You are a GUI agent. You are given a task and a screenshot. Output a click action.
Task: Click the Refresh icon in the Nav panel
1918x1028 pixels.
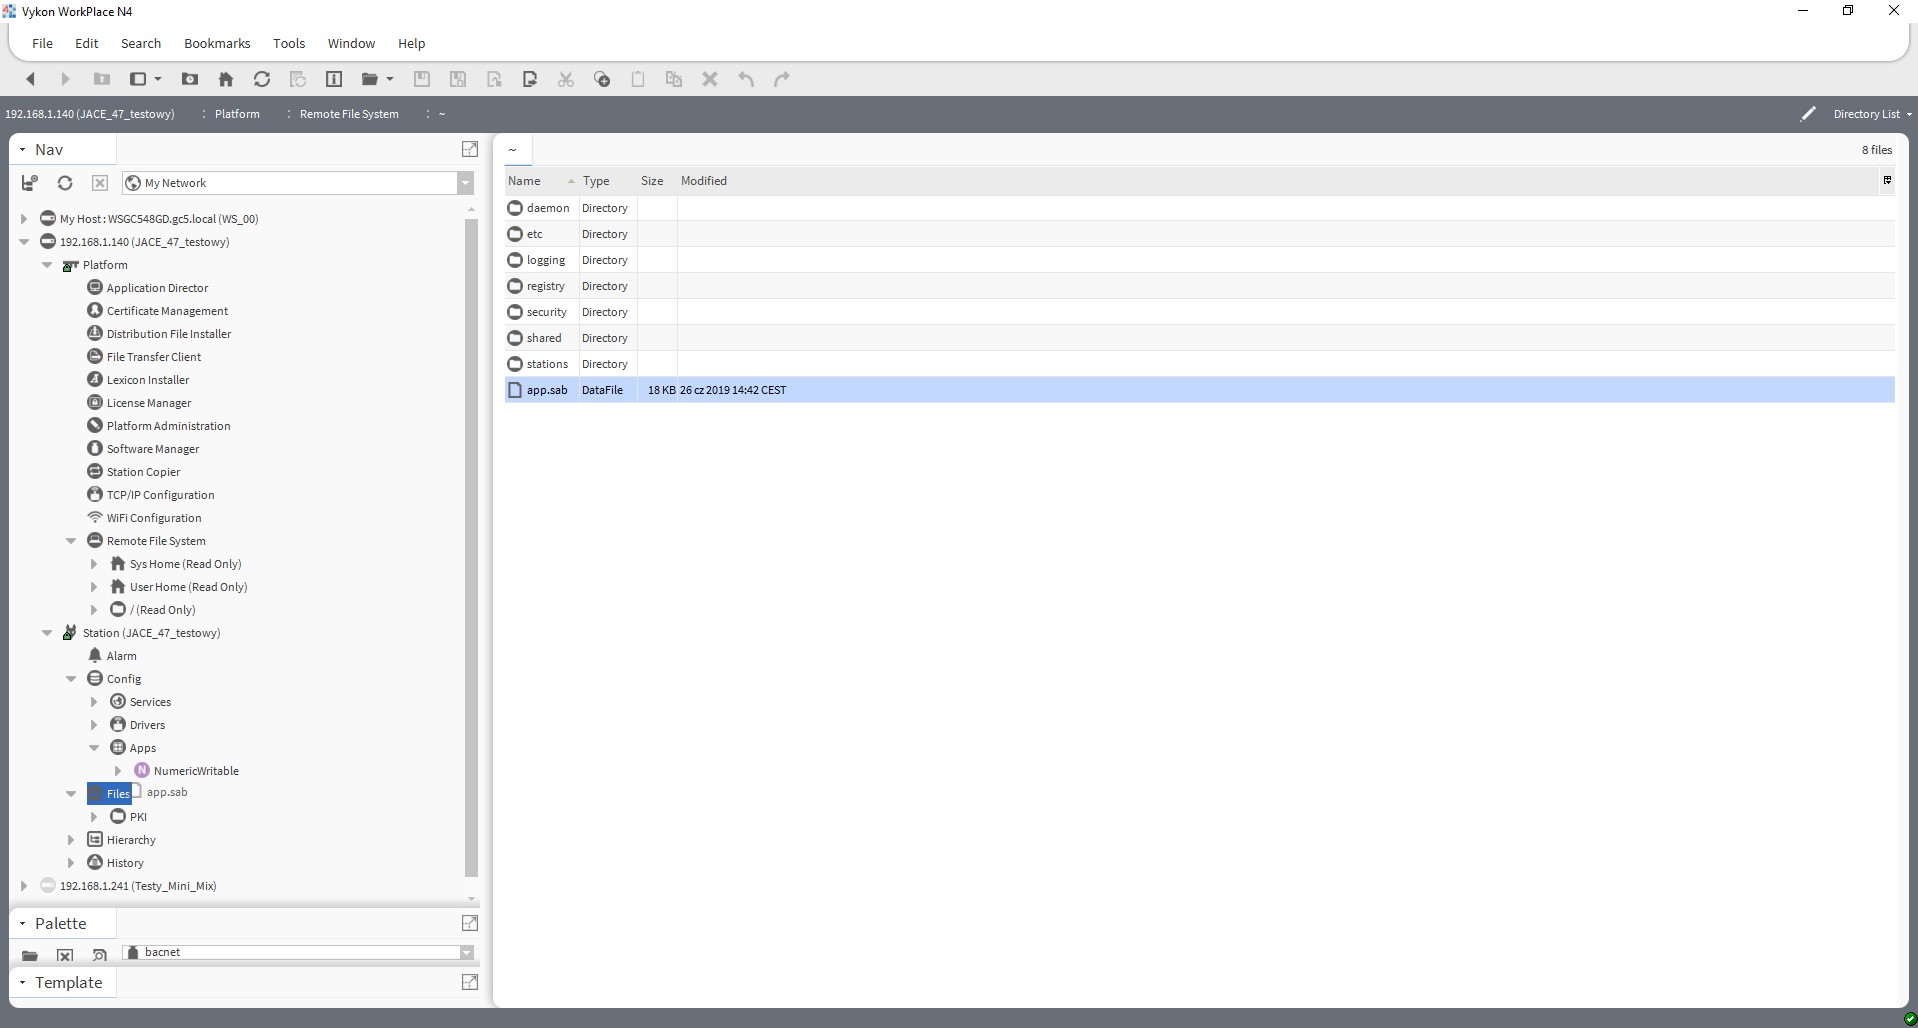pos(64,183)
